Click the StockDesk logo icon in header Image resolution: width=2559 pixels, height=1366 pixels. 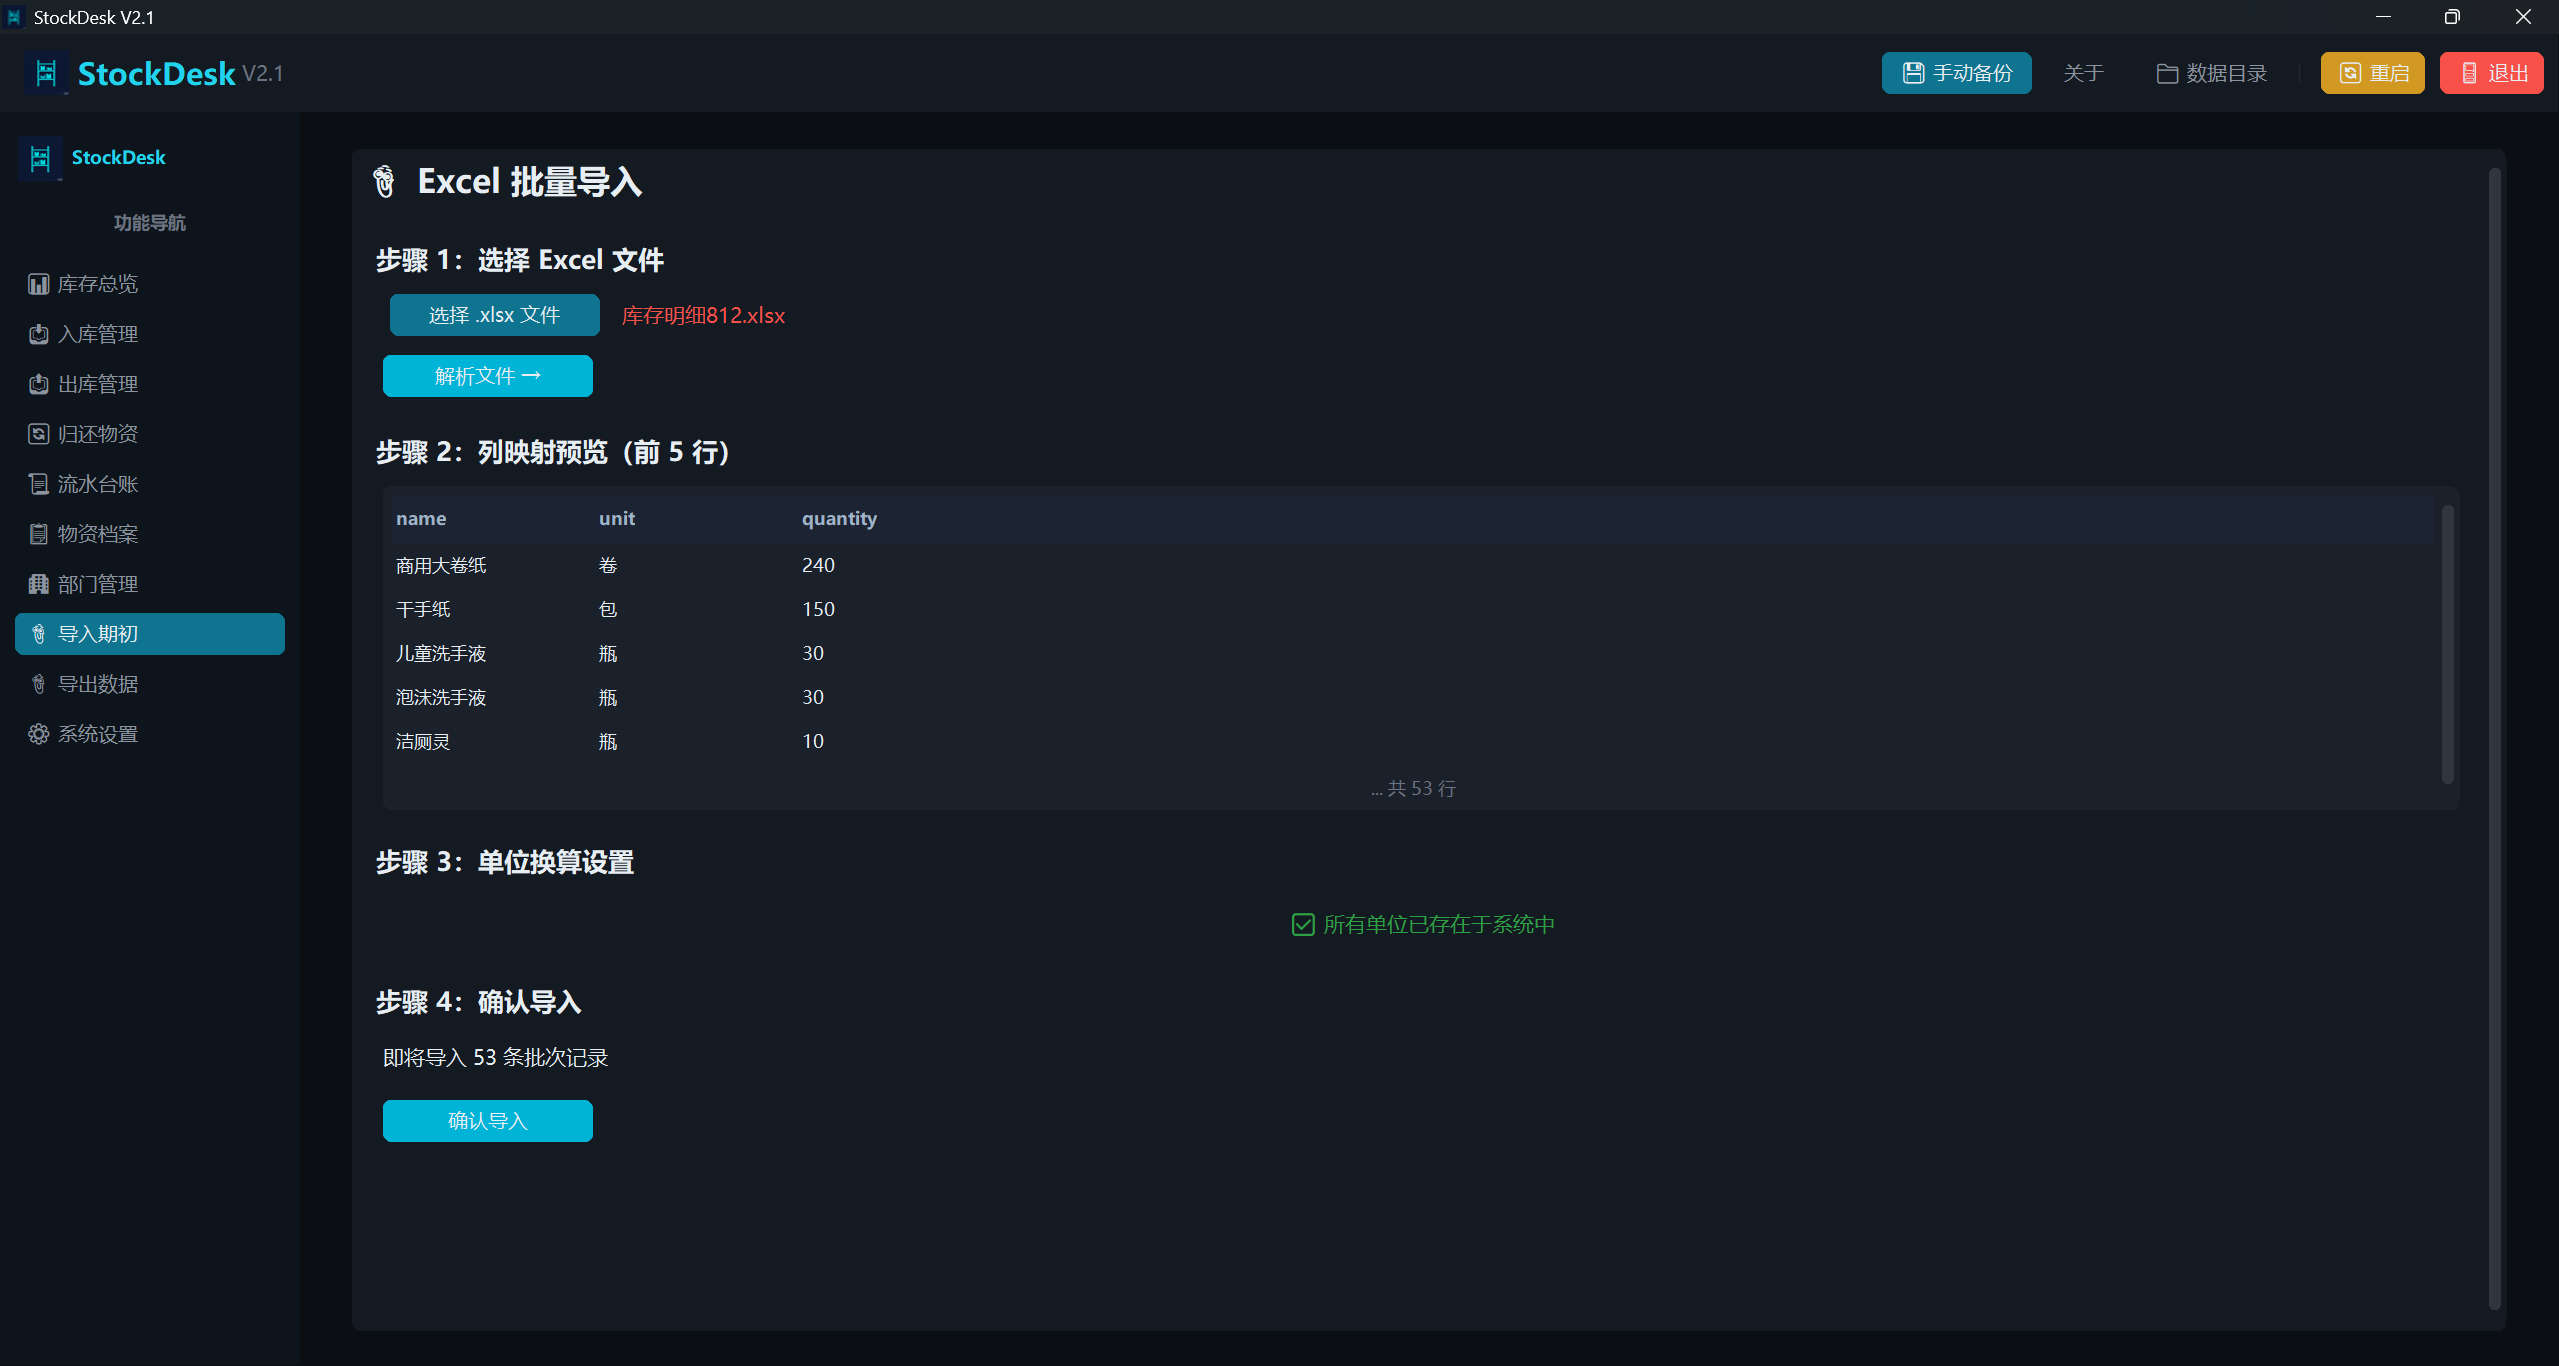point(46,73)
